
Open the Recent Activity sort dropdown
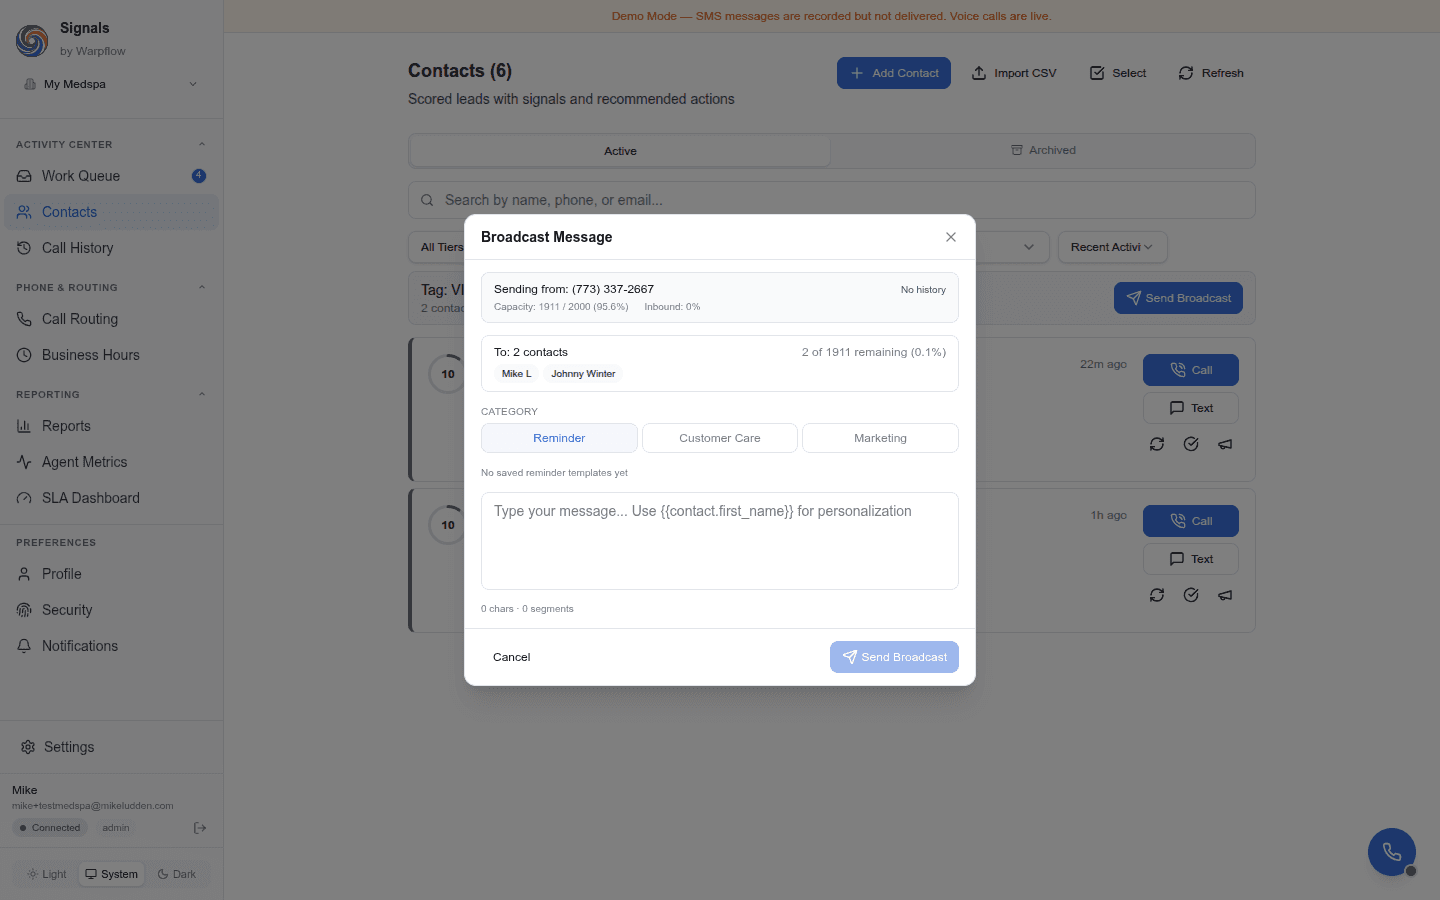tap(1111, 247)
